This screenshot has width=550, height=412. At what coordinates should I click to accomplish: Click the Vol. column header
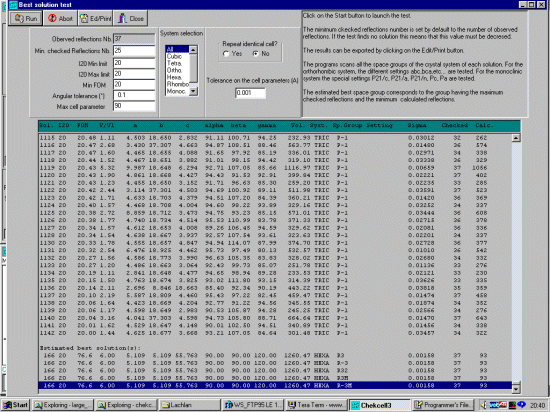[297, 126]
